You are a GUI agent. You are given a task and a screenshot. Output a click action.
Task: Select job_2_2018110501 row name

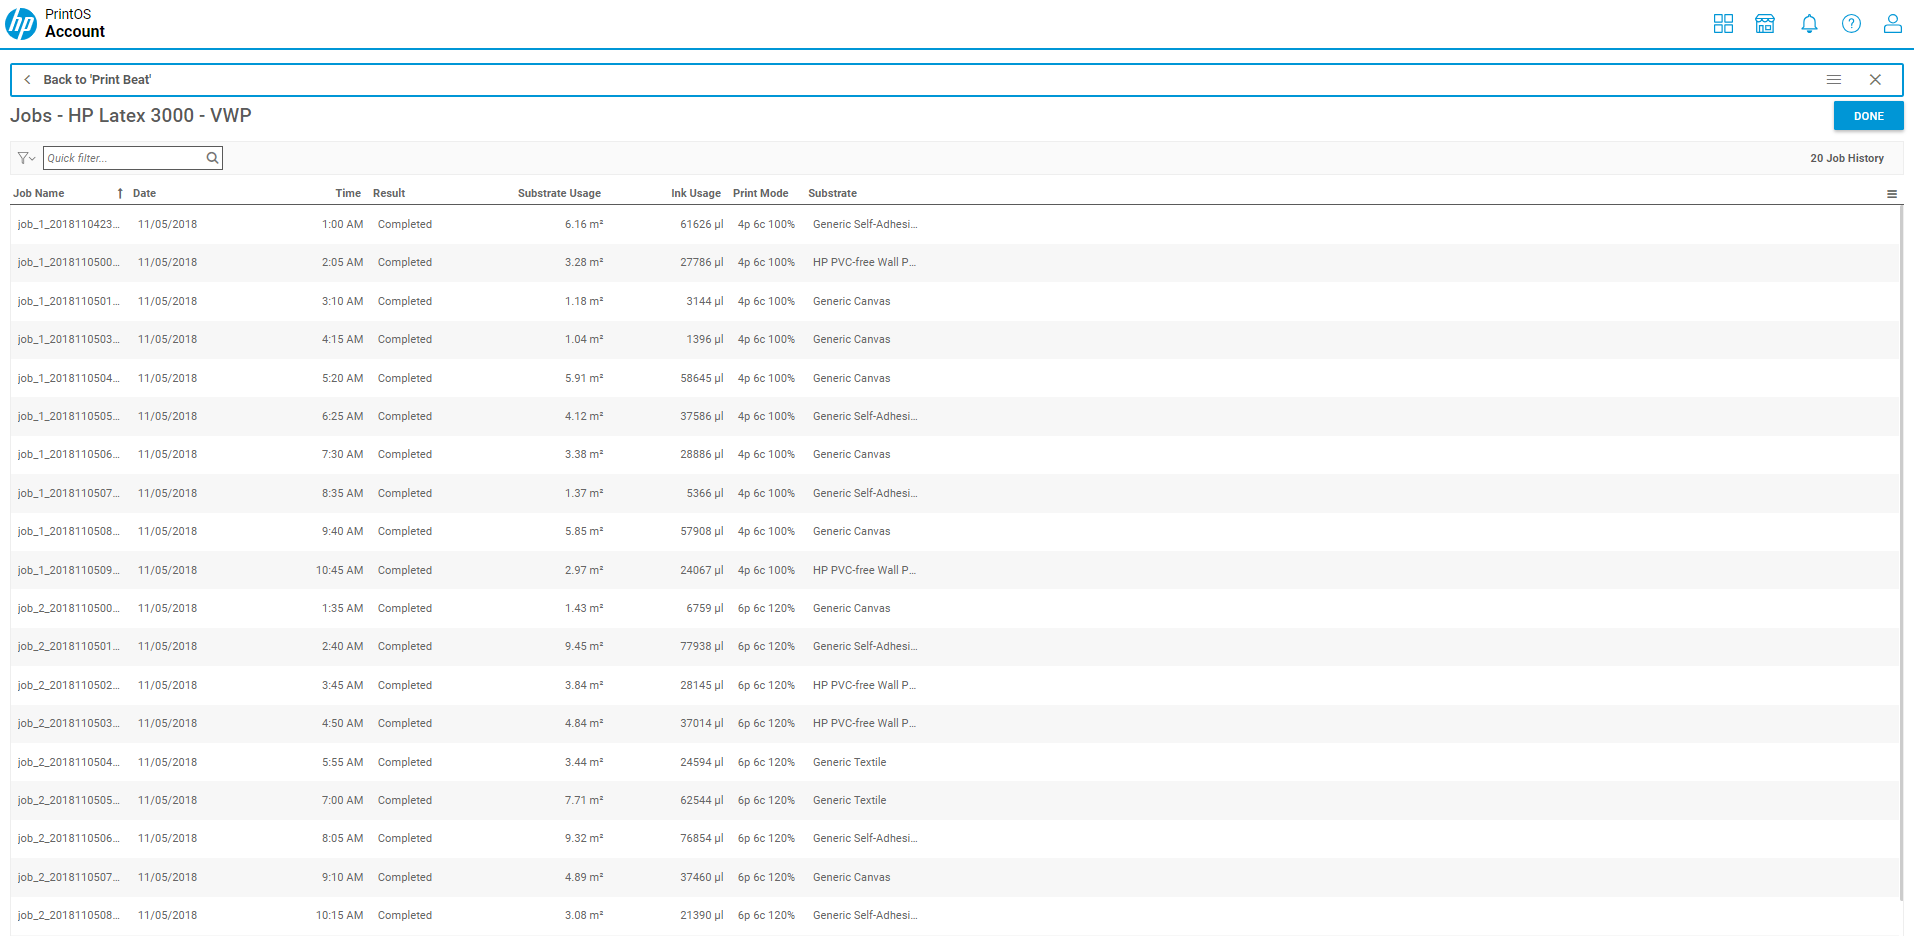[x=68, y=647]
